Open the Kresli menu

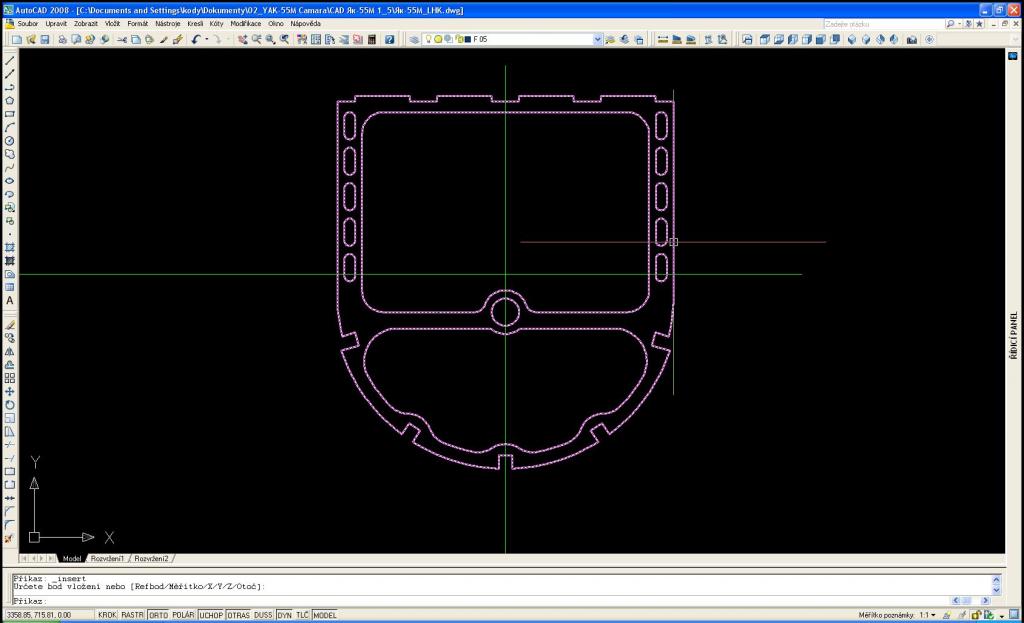pos(195,23)
